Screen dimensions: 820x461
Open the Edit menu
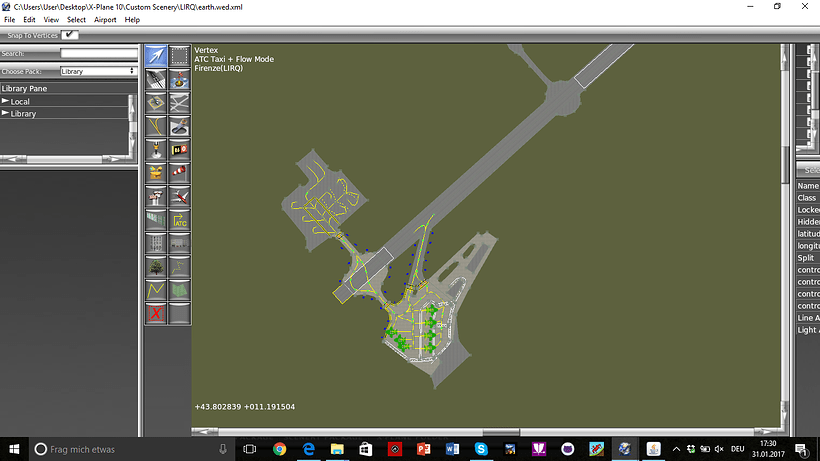point(29,20)
